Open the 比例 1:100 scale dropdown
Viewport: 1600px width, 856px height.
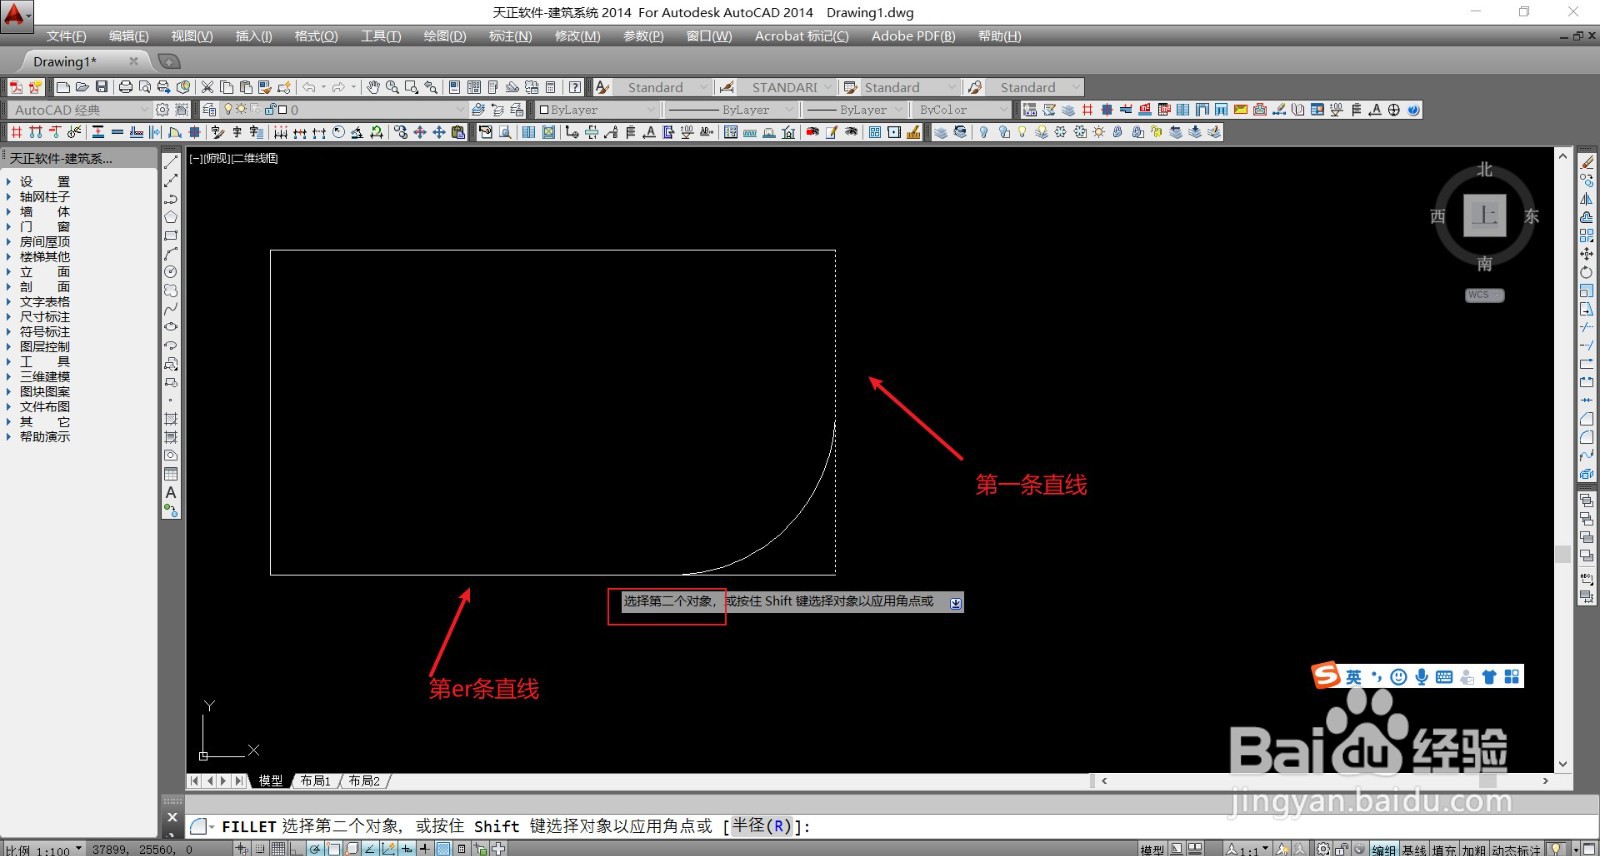(43, 850)
